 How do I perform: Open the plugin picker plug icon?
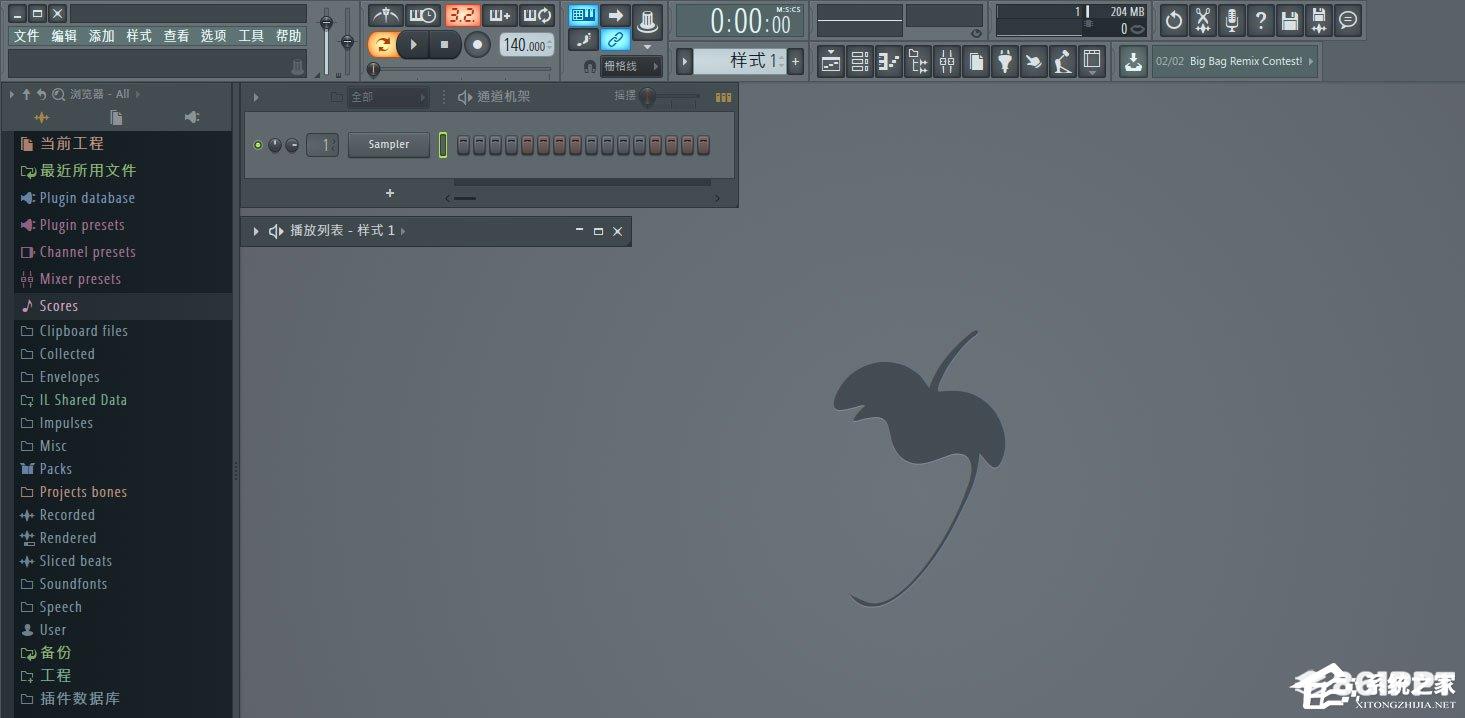[1004, 61]
